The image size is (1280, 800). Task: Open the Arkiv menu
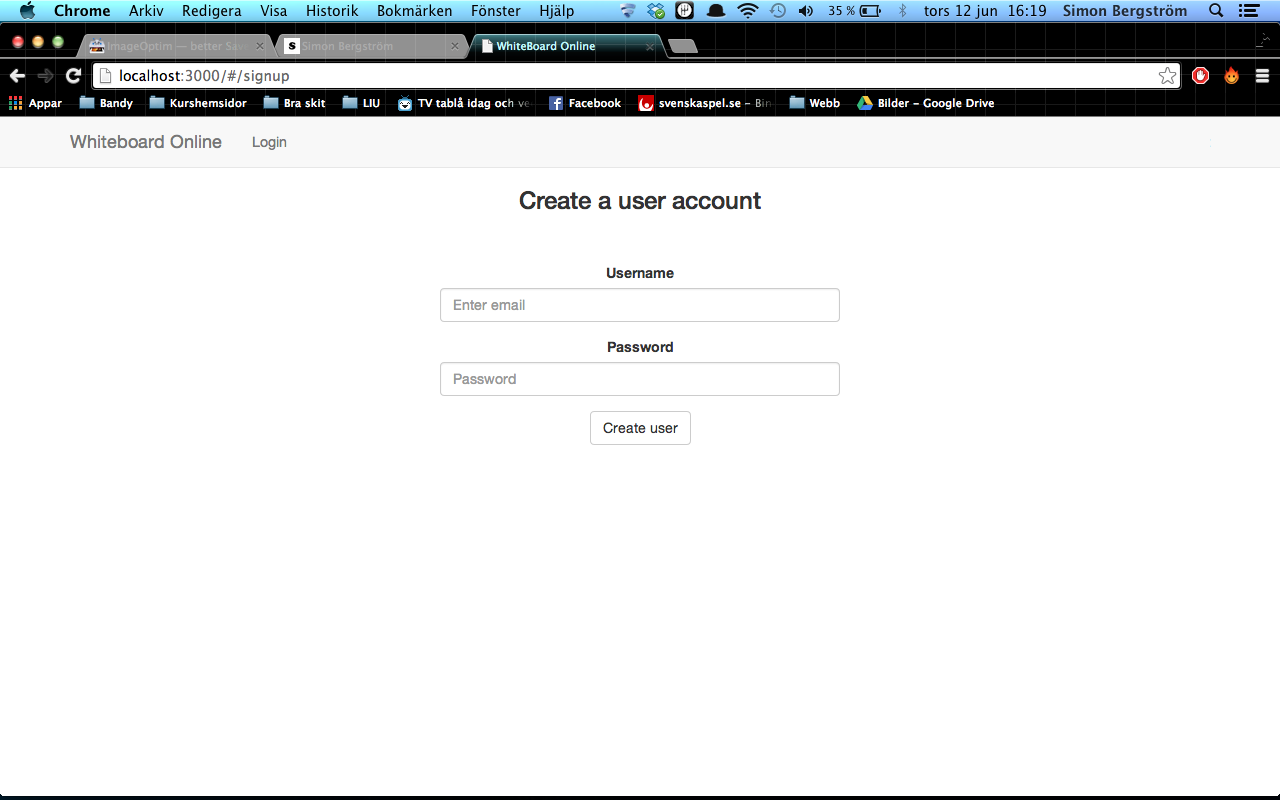[146, 11]
